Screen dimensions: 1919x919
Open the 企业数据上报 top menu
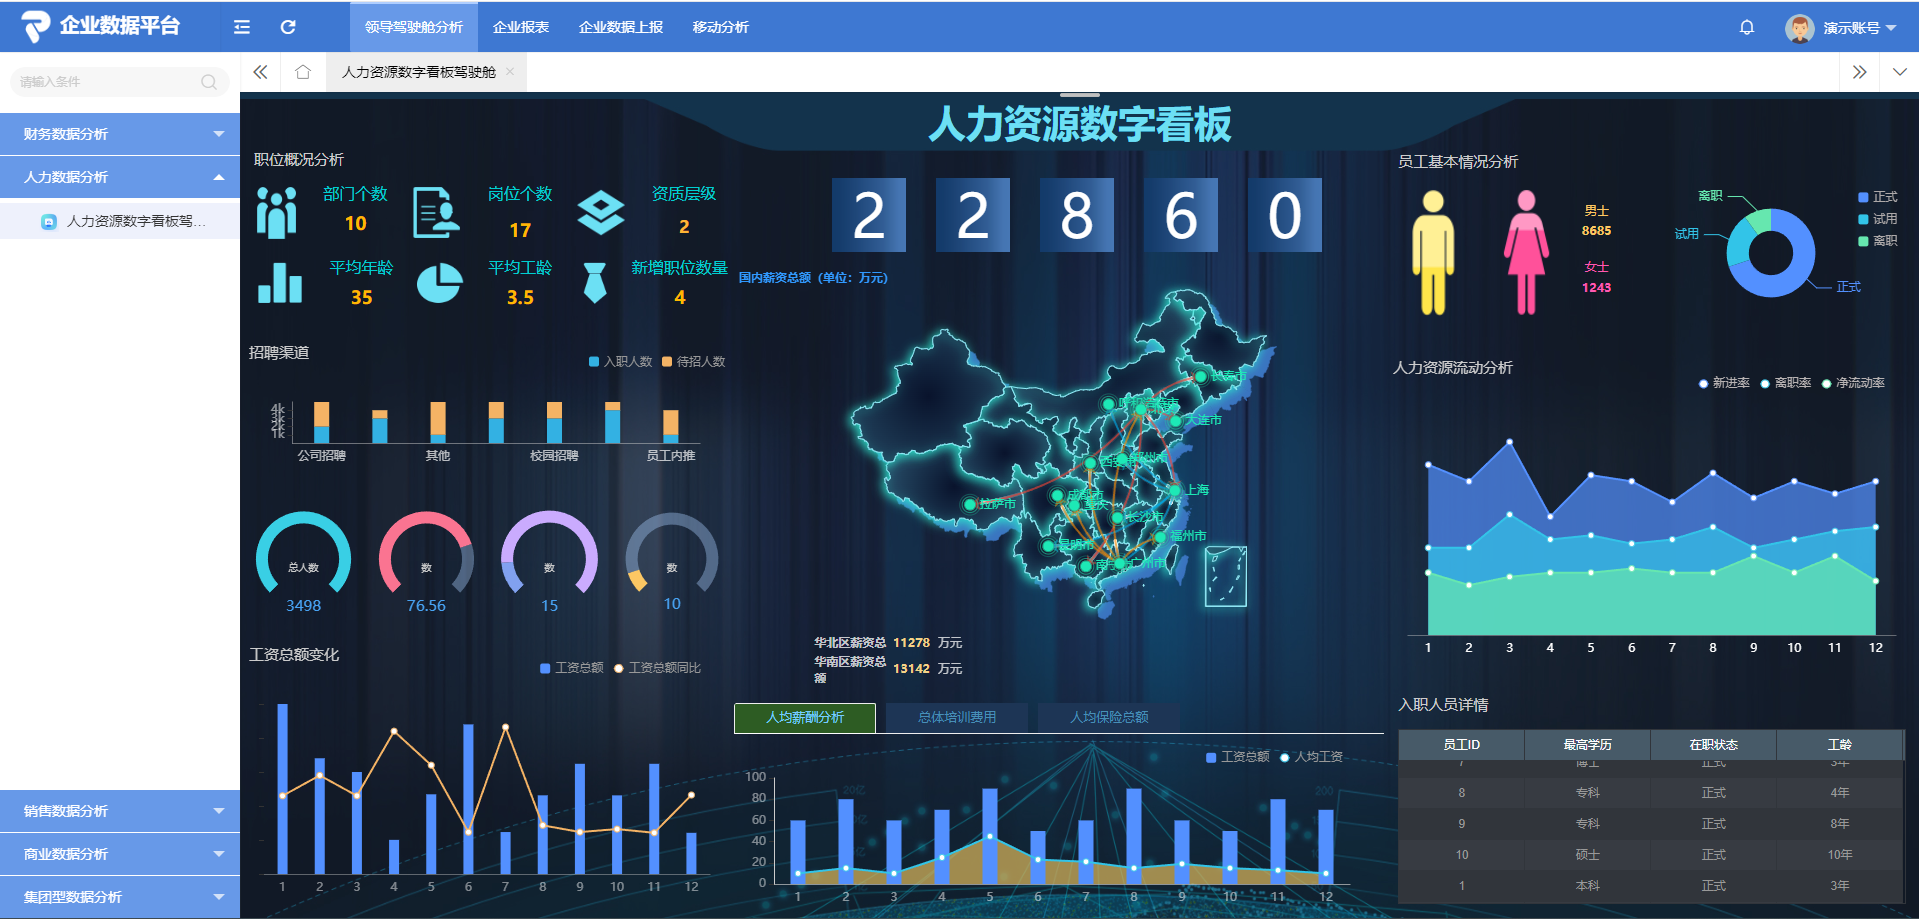click(x=621, y=27)
